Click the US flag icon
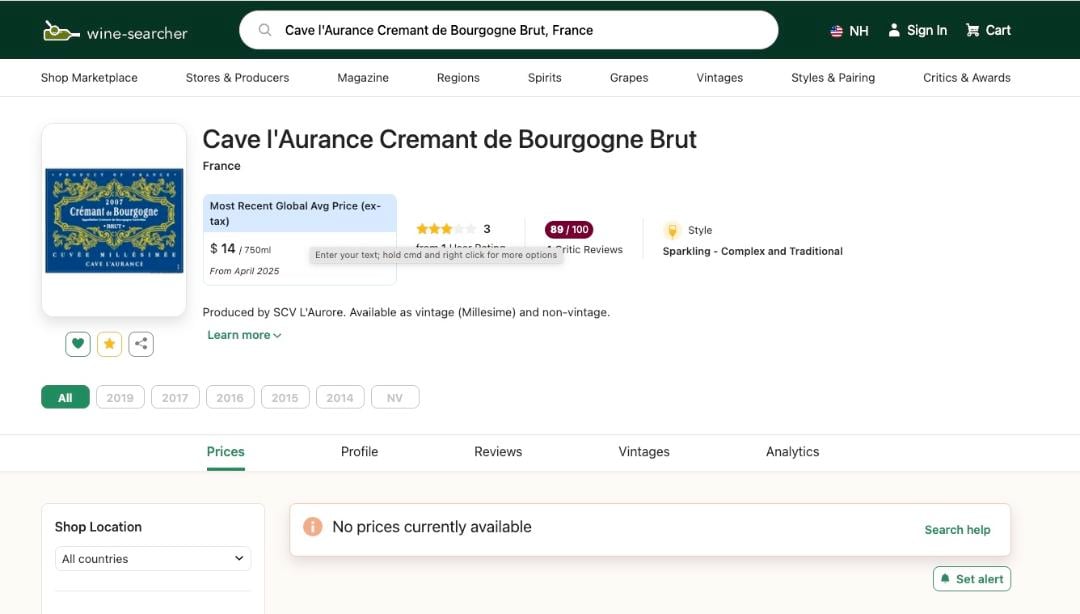This screenshot has height=614, width=1080. [x=836, y=31]
